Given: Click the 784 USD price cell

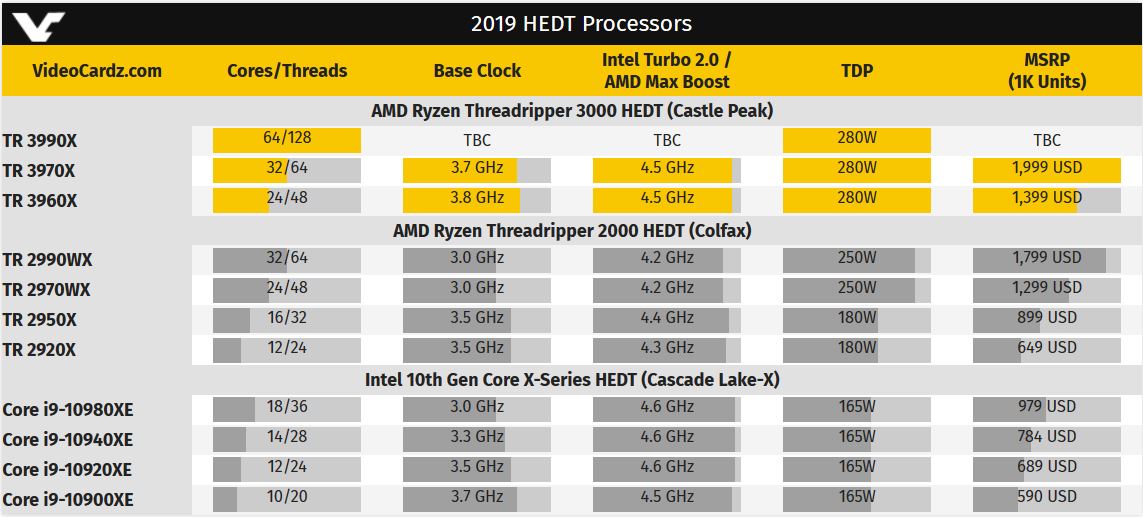Looking at the screenshot, I should (1047, 438).
